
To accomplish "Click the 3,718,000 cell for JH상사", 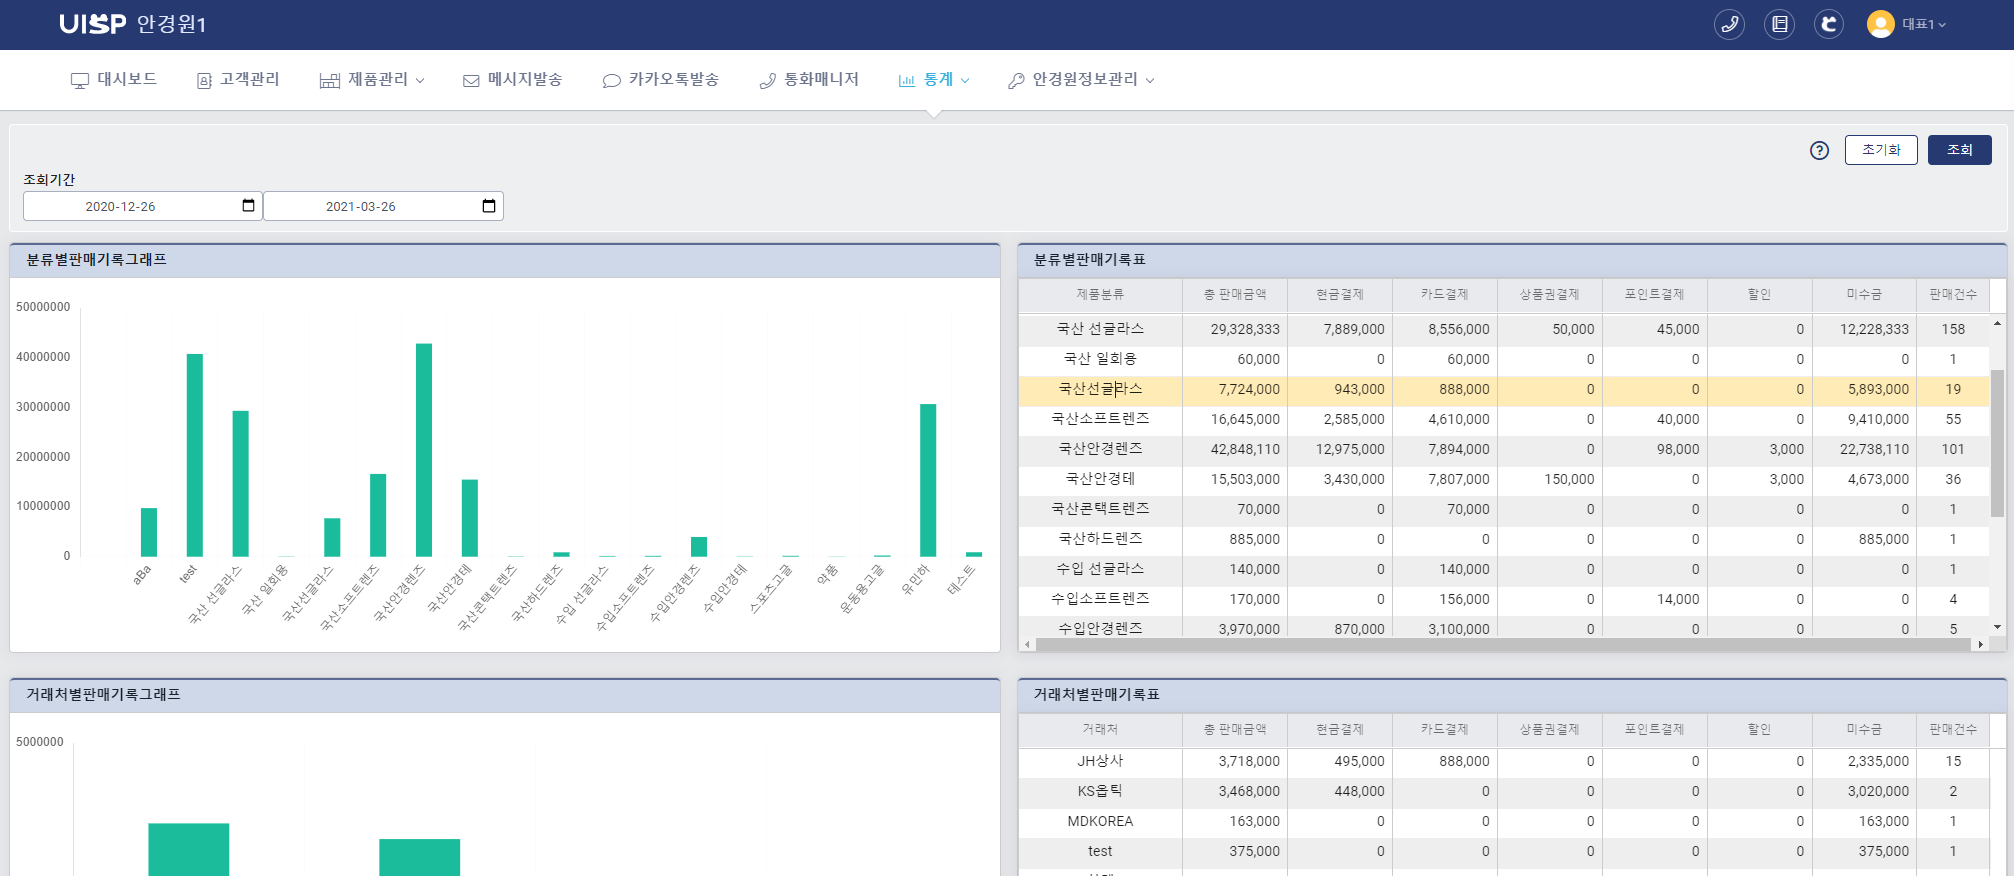I will pyautogui.click(x=1235, y=761).
